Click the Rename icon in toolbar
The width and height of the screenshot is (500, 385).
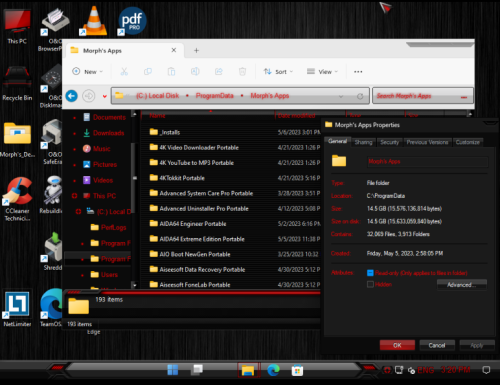coord(195,71)
